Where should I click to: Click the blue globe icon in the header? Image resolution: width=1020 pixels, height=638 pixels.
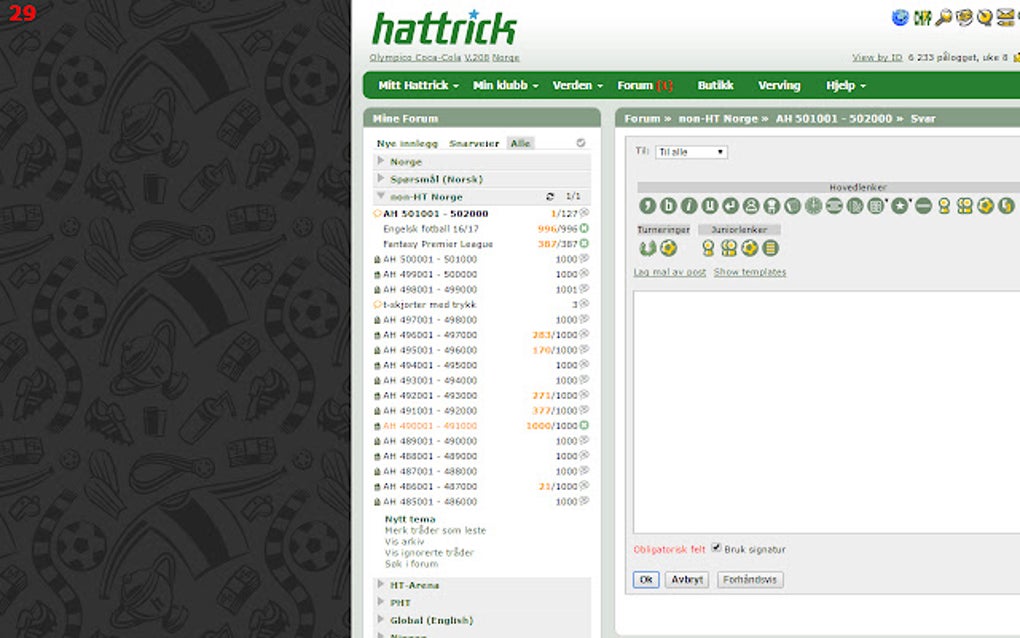pos(900,17)
